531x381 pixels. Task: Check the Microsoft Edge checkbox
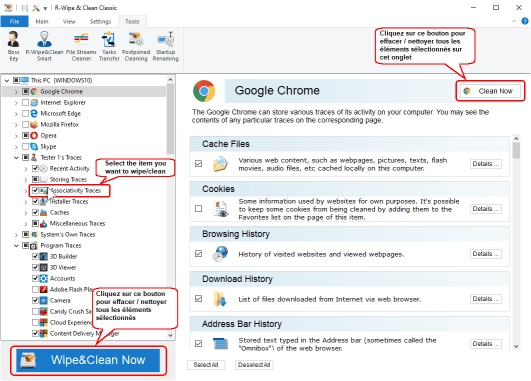click(25, 113)
